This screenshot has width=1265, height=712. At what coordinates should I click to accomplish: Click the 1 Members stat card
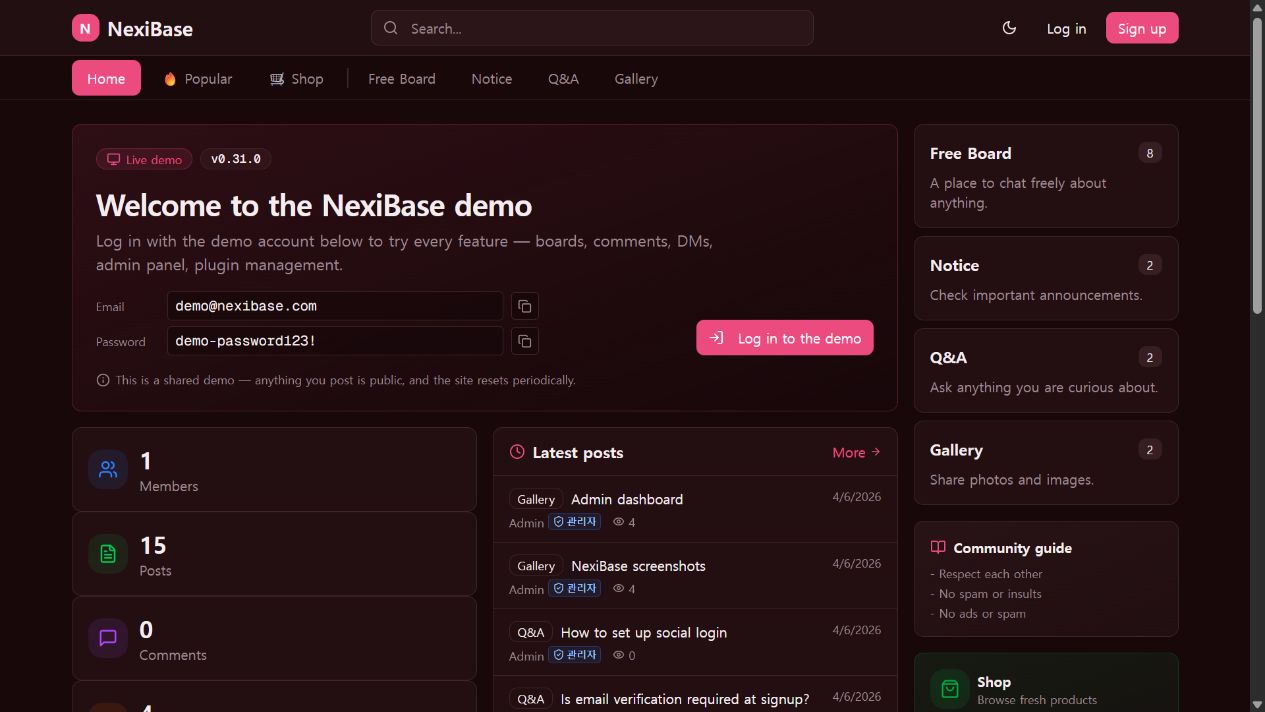pos(274,469)
